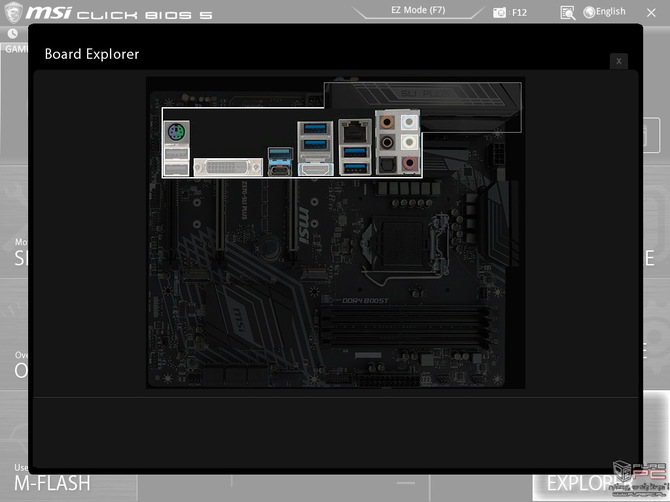
Task: Select the 8-pin CPU power connector
Action: click(x=498, y=156)
